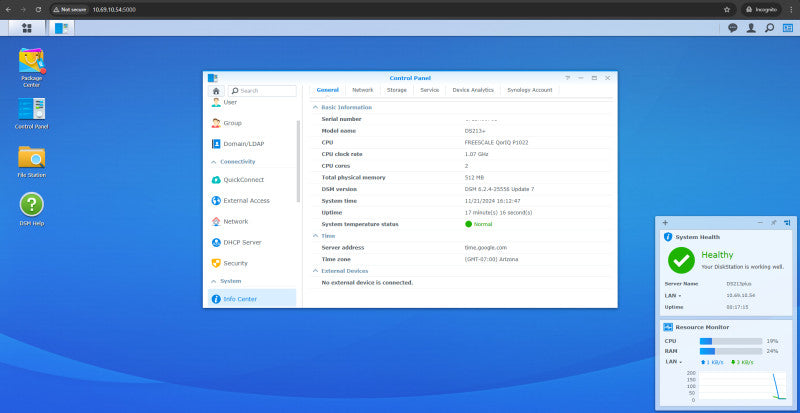Reload the browser page
800x413 pixels.
pyautogui.click(x=38, y=9)
